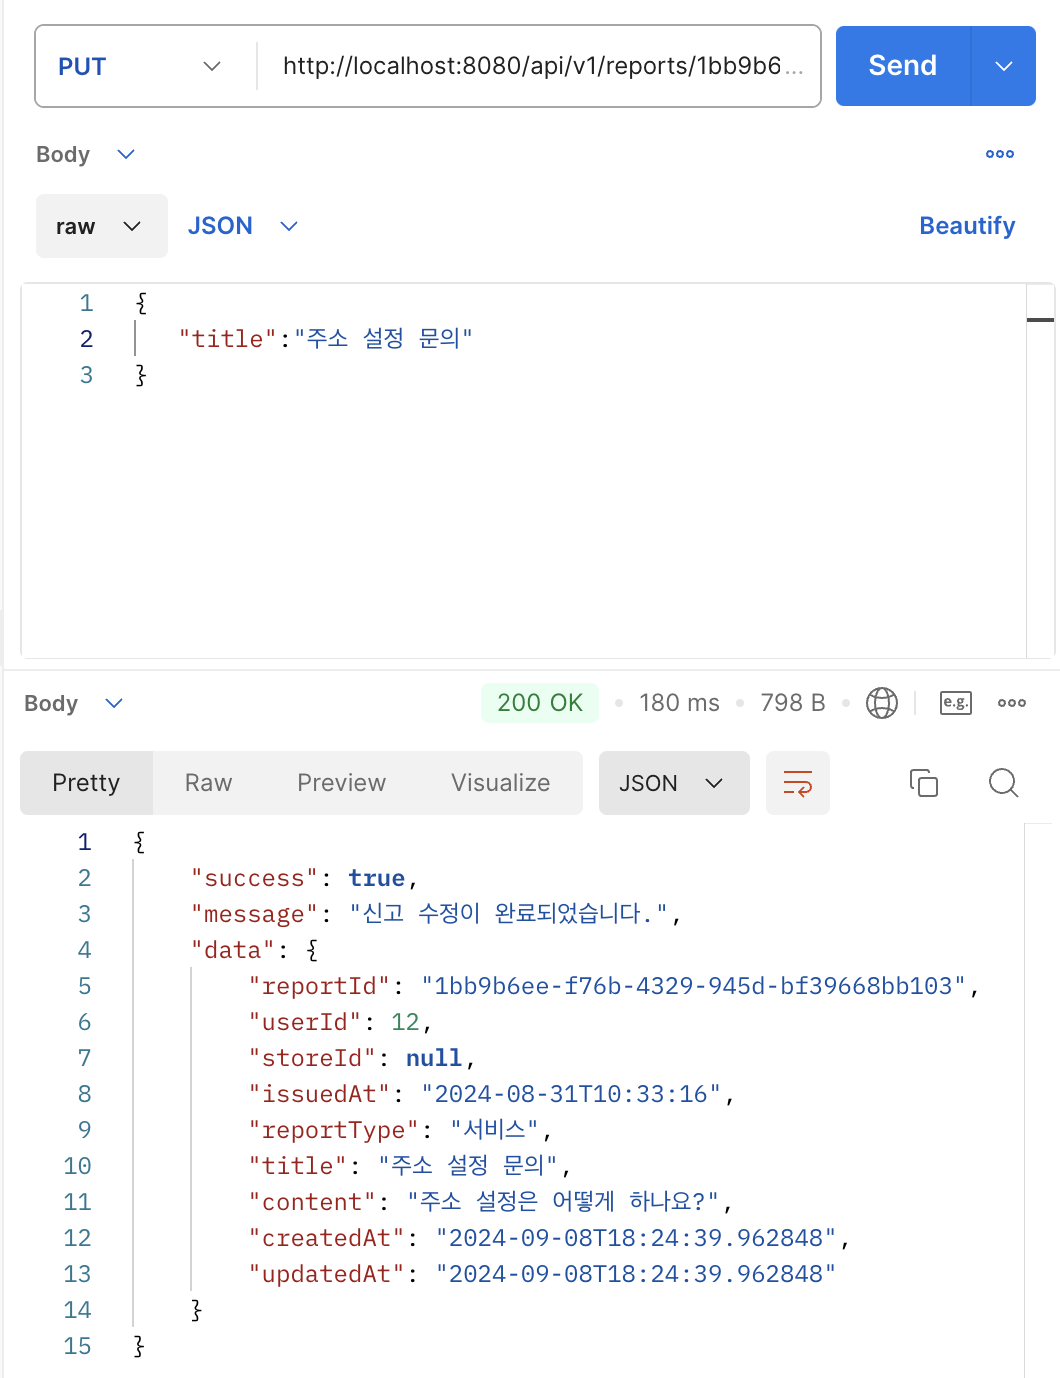The width and height of the screenshot is (1060, 1378).
Task: Click the globe network icon
Action: click(881, 703)
